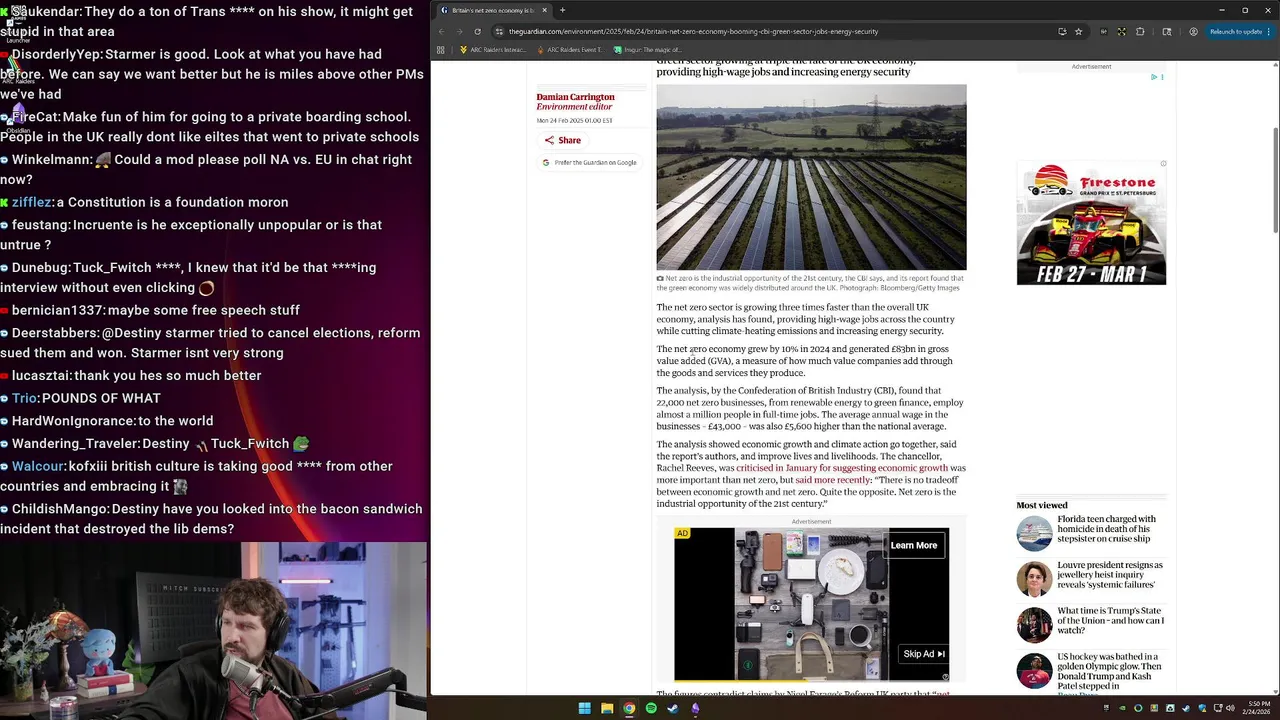Viewport: 1280px width, 720px height.
Task: Open a new browser tab
Action: click(562, 10)
